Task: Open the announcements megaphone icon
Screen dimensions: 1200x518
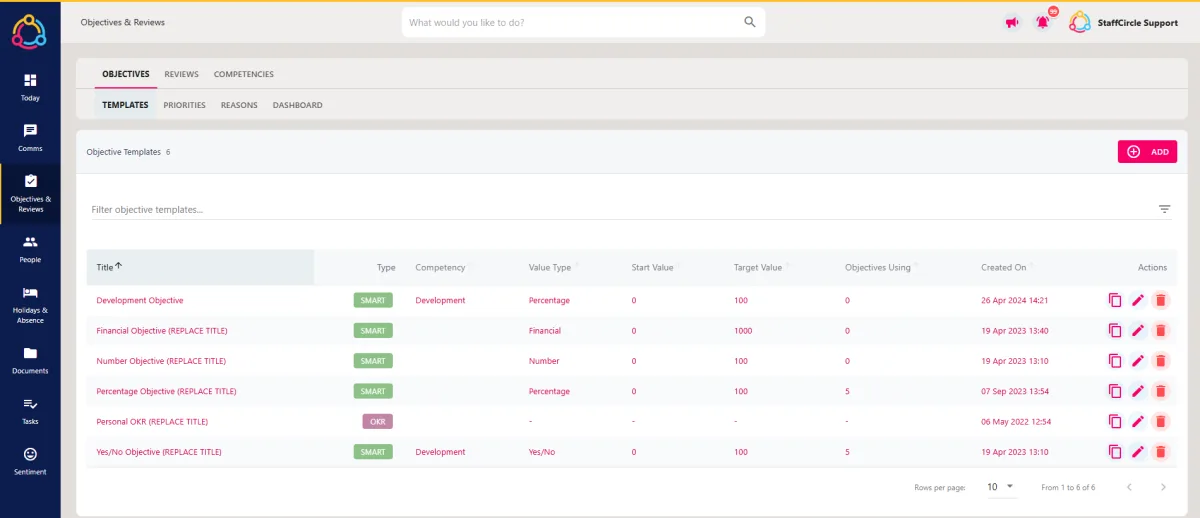Action: click(1011, 22)
